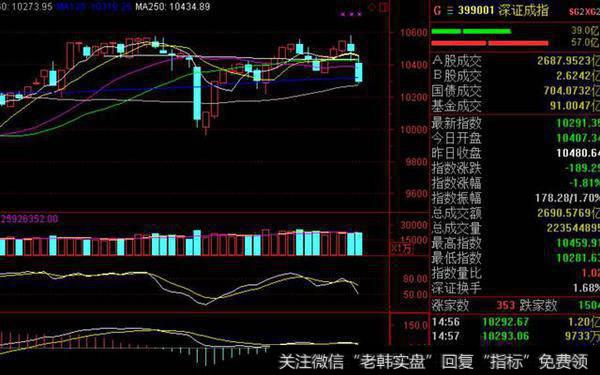600x375 pixels.
Task: Click the 80.00 indicator axis label
Action: 415,279
